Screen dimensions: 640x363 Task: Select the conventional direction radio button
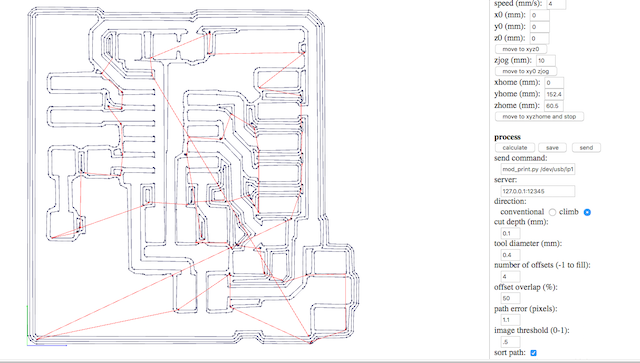coord(552,212)
